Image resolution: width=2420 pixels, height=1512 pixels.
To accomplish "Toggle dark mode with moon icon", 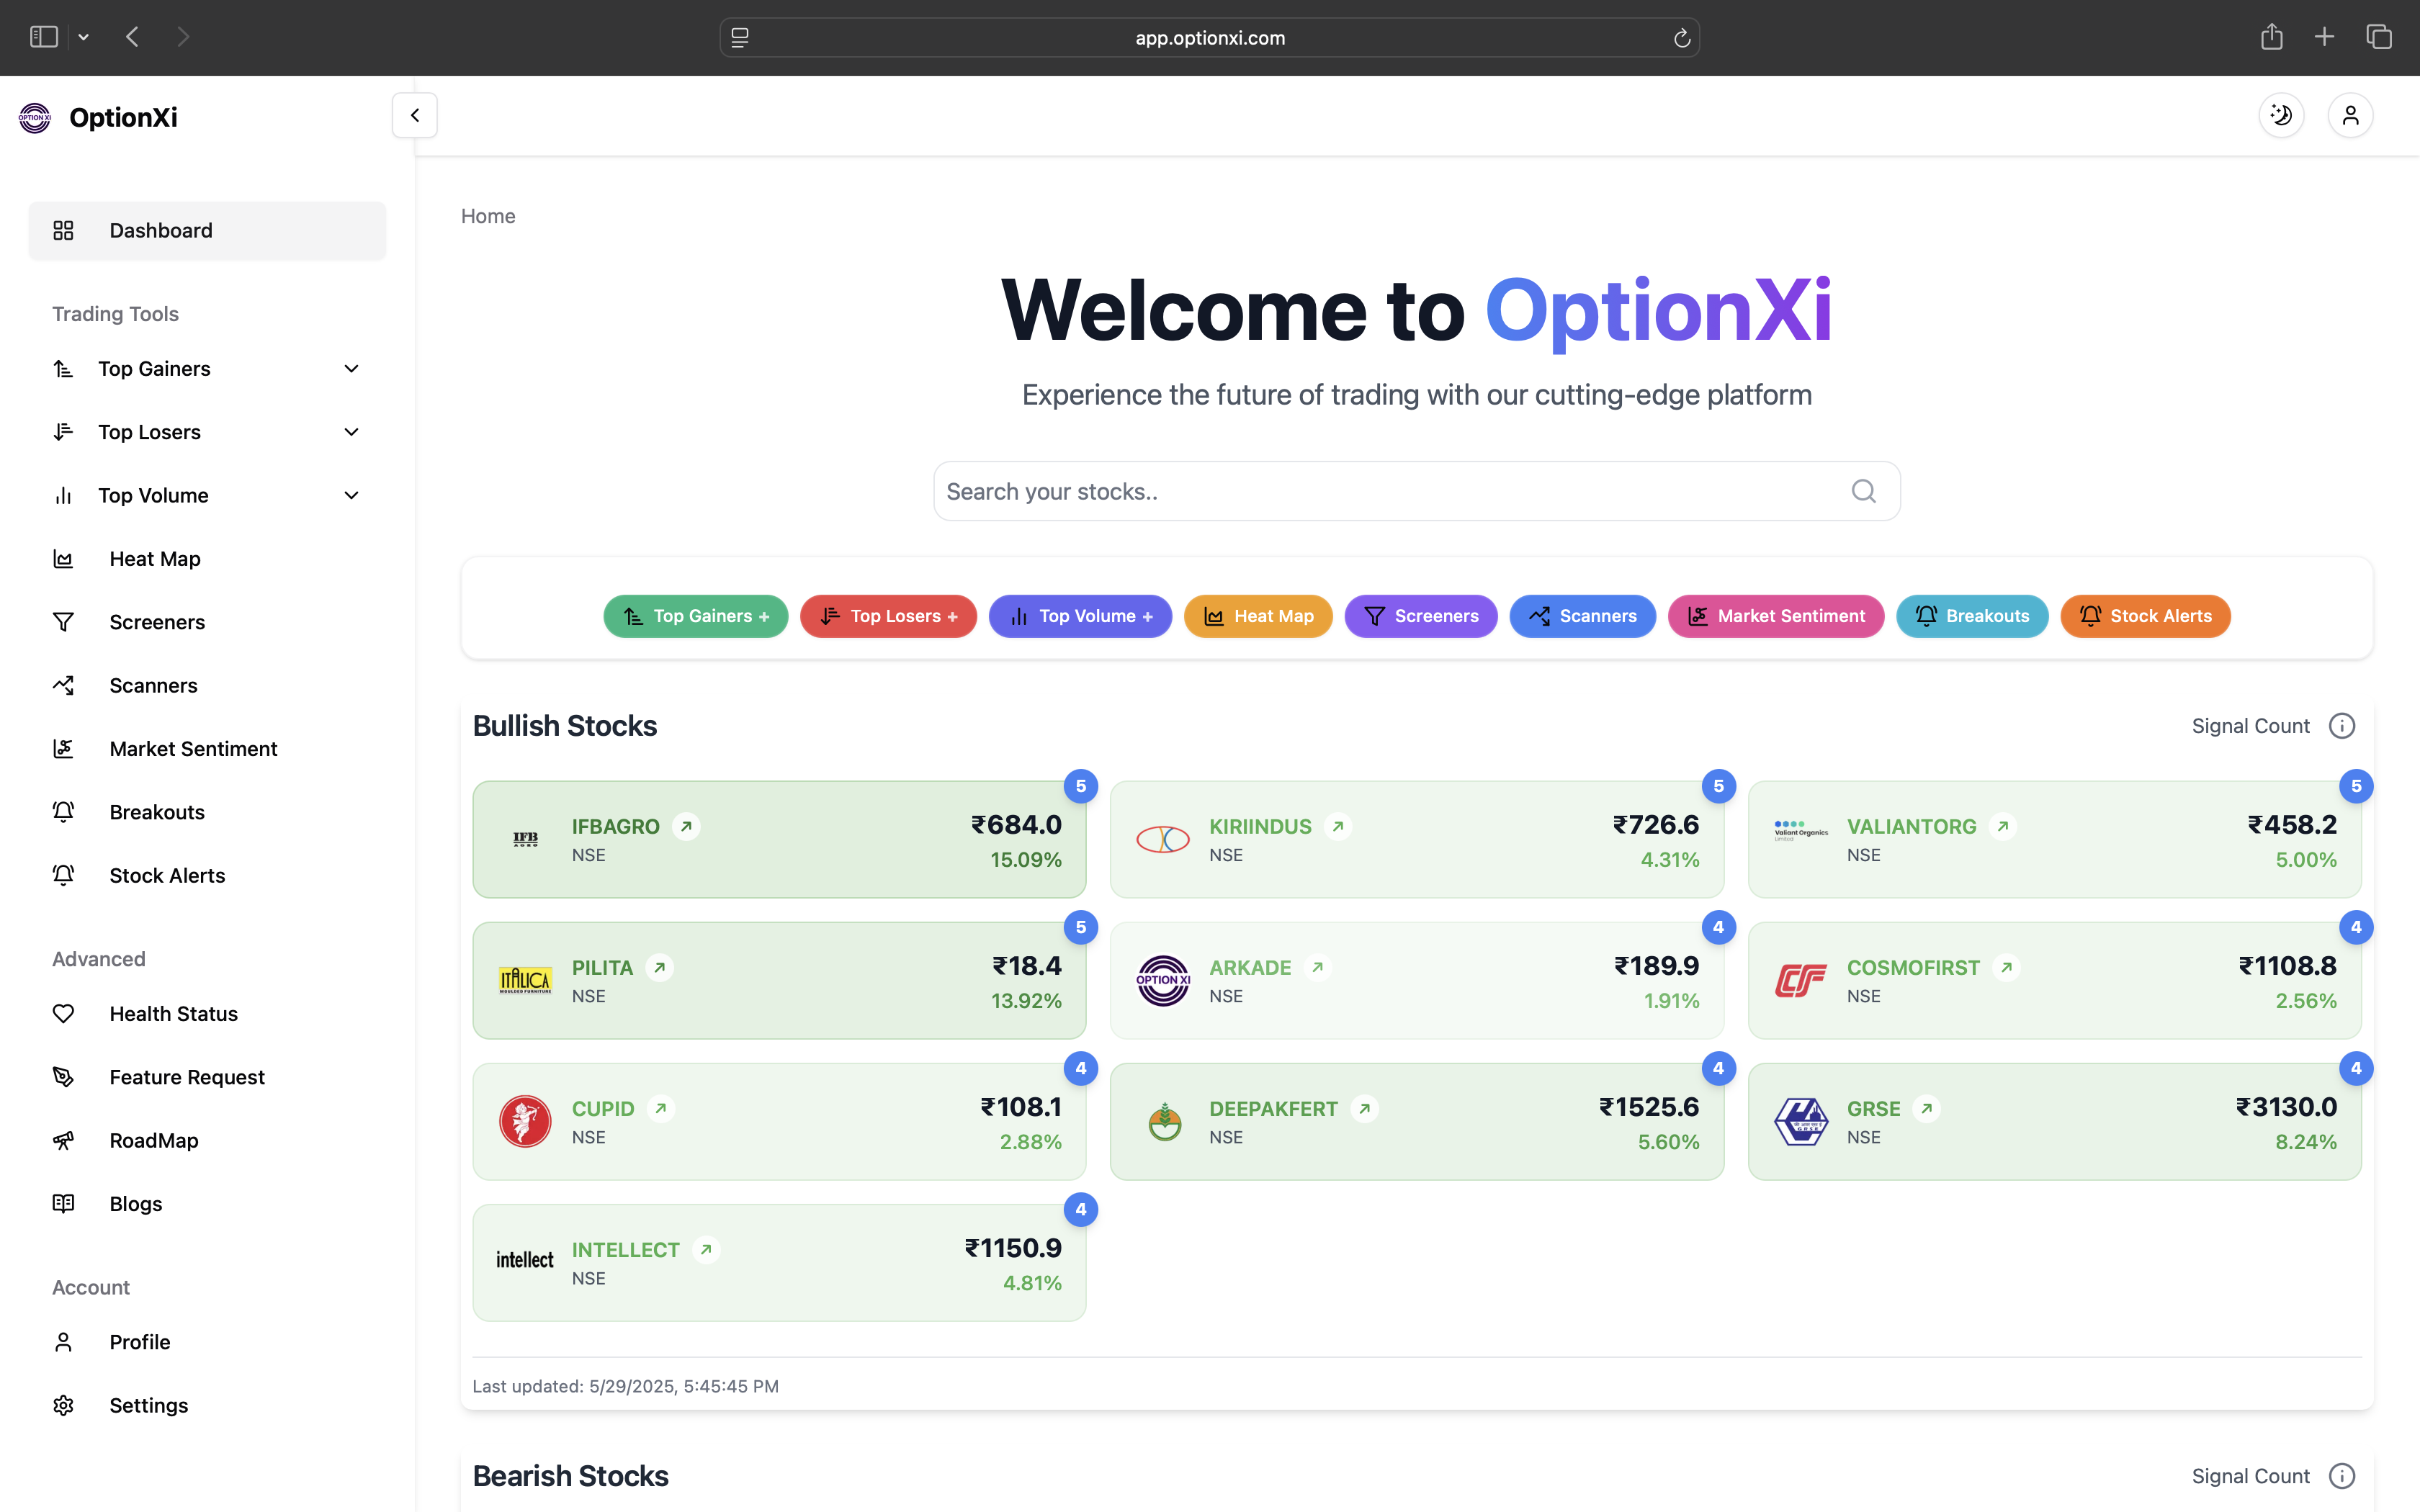I will [2281, 115].
